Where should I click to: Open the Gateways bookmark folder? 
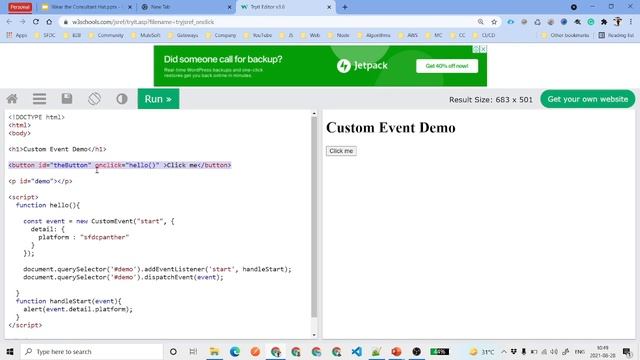[x=183, y=36]
